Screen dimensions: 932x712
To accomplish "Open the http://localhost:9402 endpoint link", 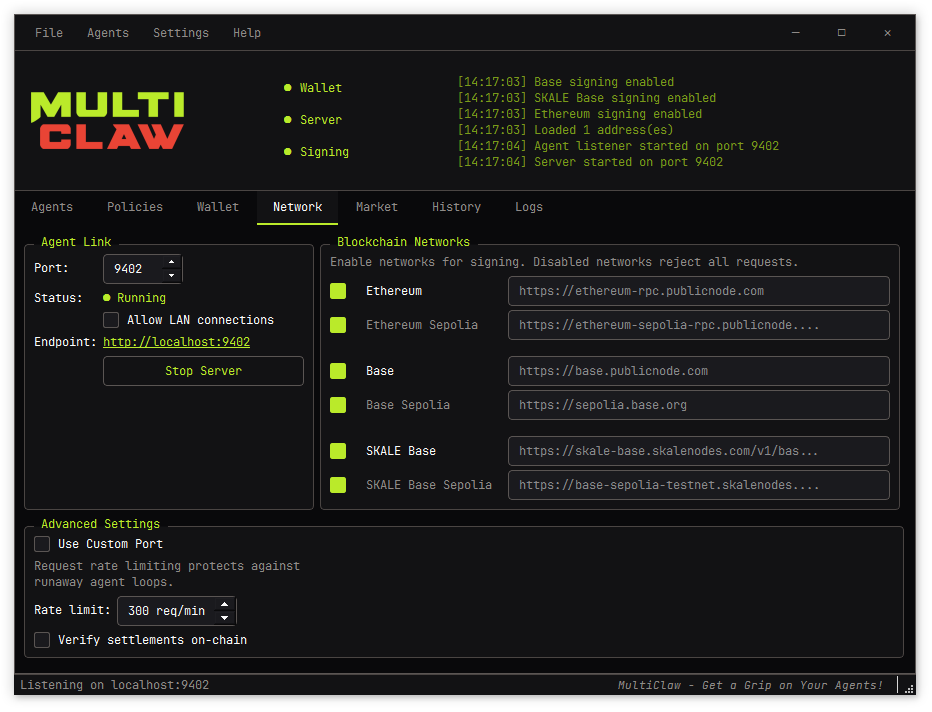I will click(x=177, y=342).
